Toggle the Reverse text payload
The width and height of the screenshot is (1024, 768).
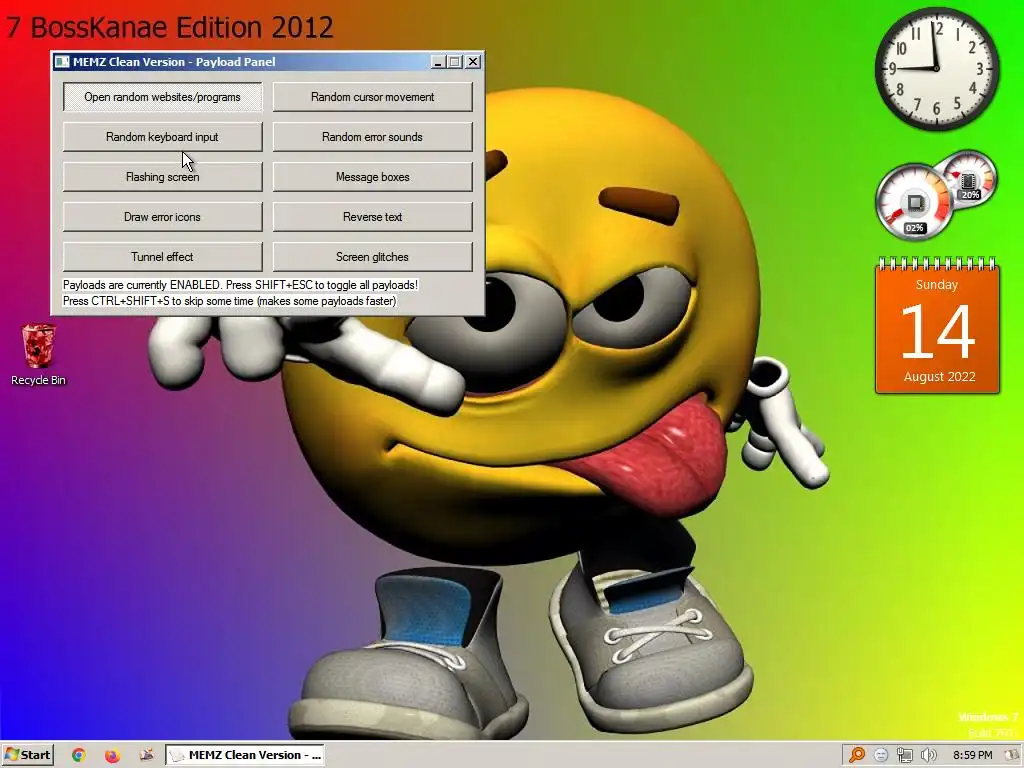[x=372, y=217]
